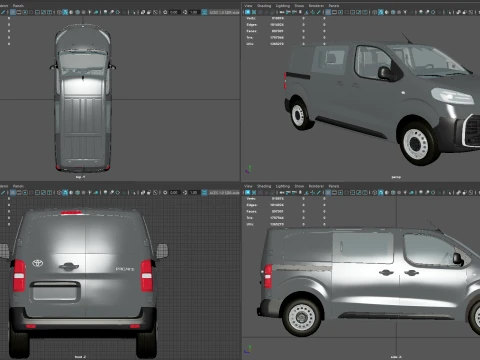Toggle Resolution Gate in side view panel
This screenshot has width=480, height=360.
[x=340, y=192]
